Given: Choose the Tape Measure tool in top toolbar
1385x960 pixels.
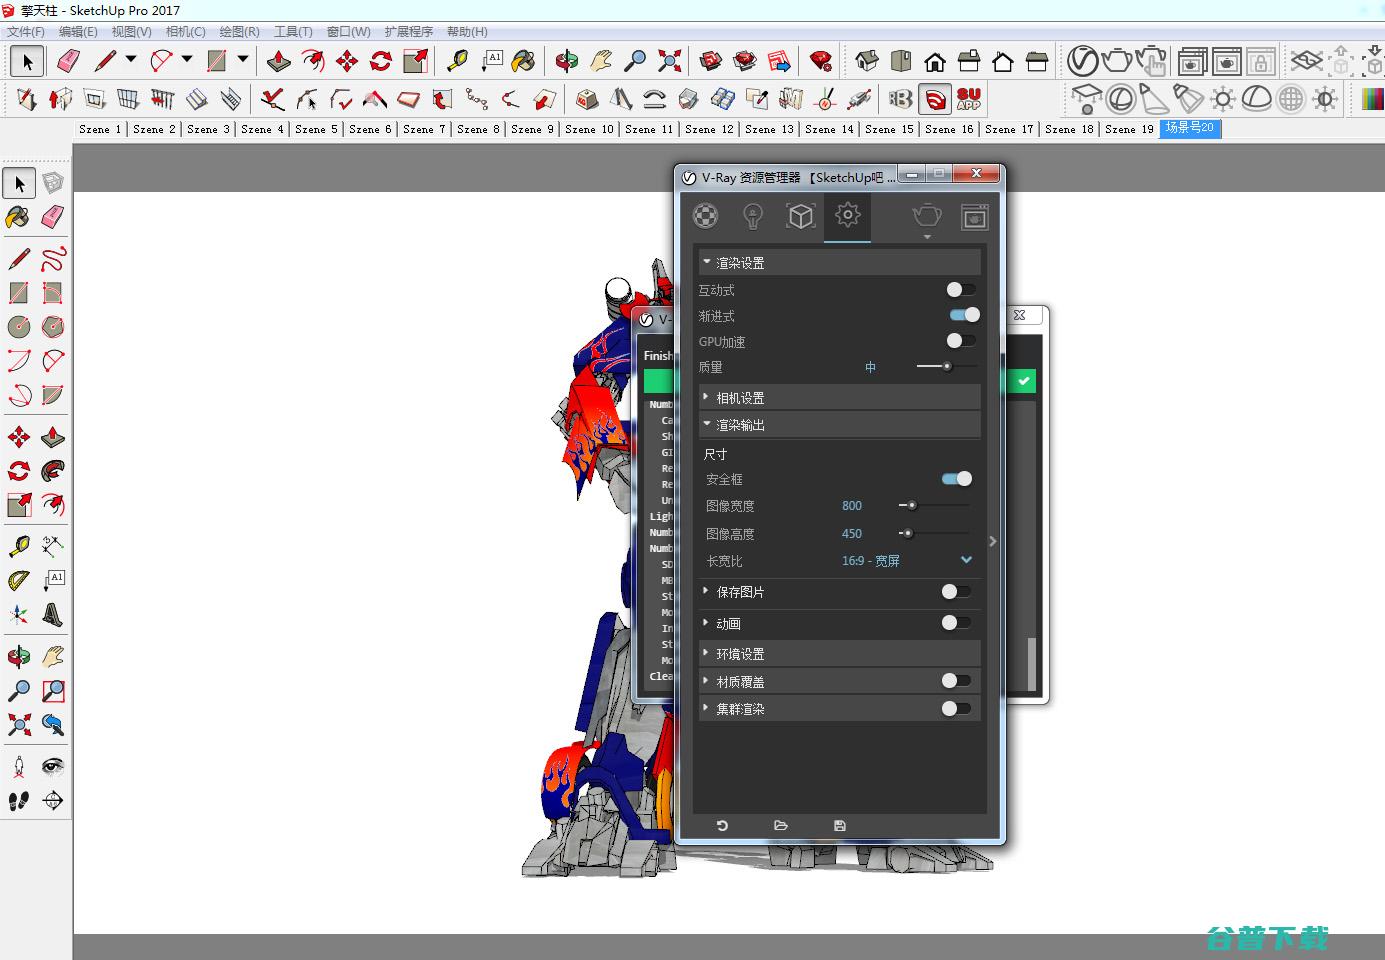Looking at the screenshot, I should point(457,61).
